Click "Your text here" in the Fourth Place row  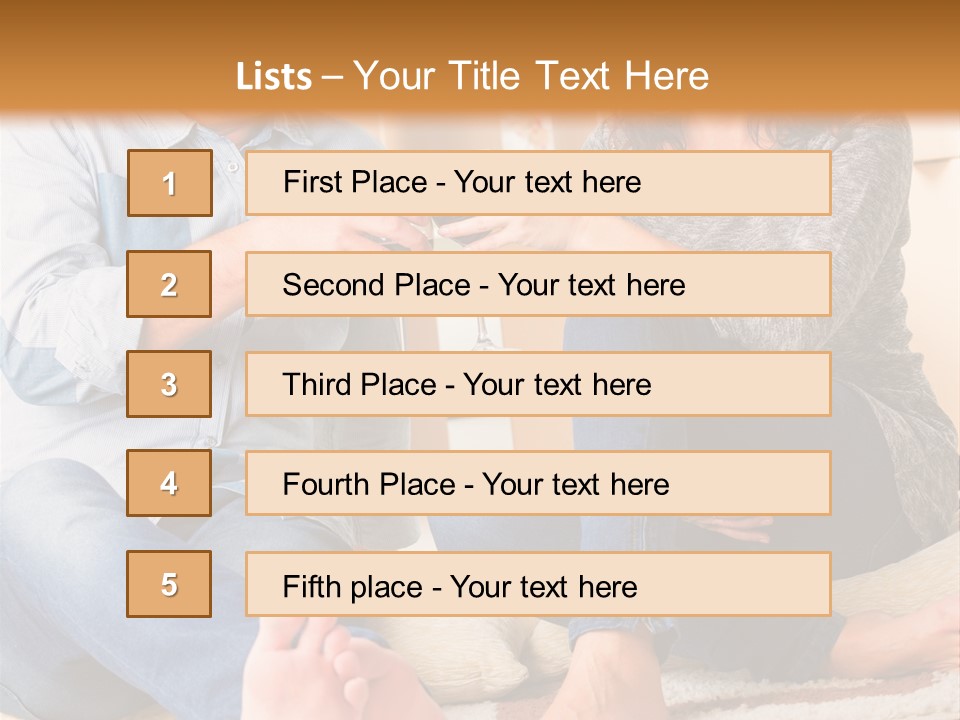(x=575, y=485)
